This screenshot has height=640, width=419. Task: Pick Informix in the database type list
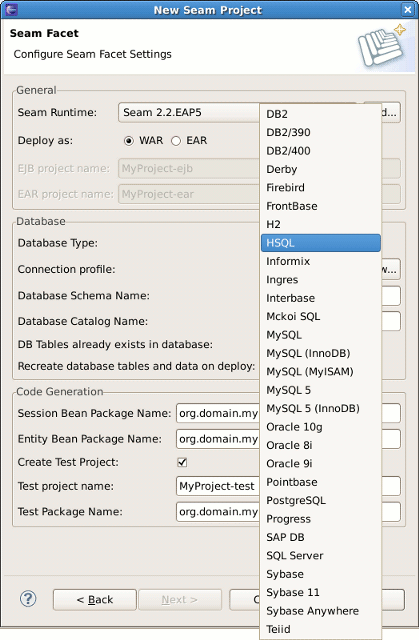point(321,261)
